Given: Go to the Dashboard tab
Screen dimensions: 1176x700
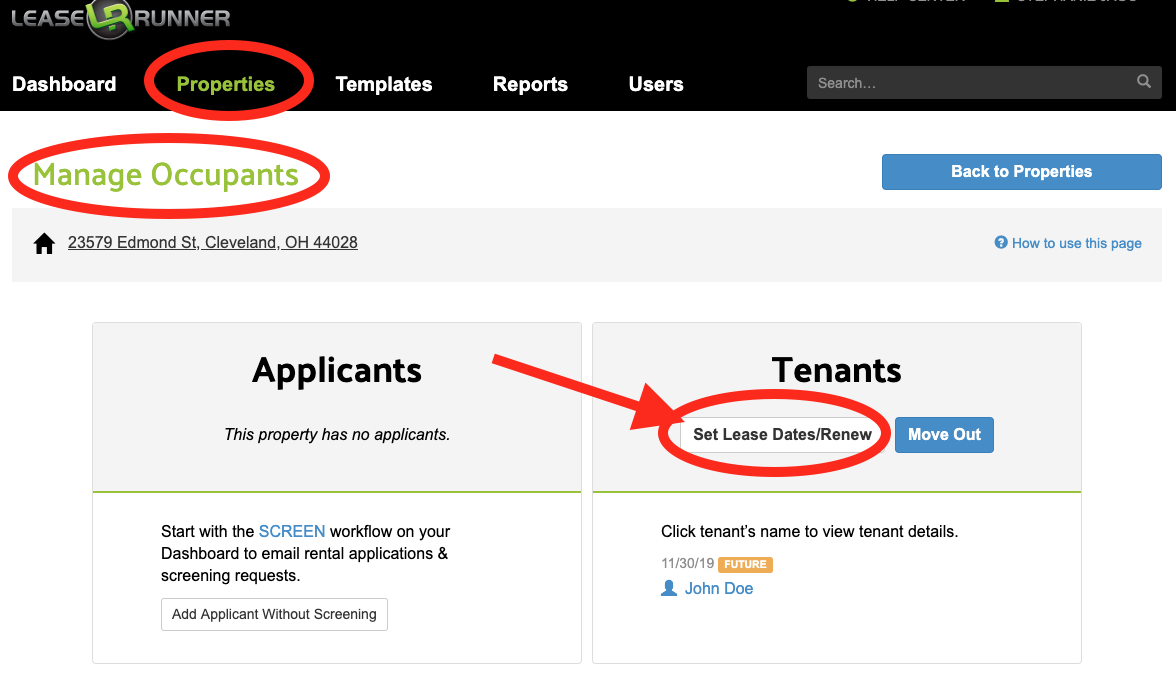Looking at the screenshot, I should tap(64, 84).
